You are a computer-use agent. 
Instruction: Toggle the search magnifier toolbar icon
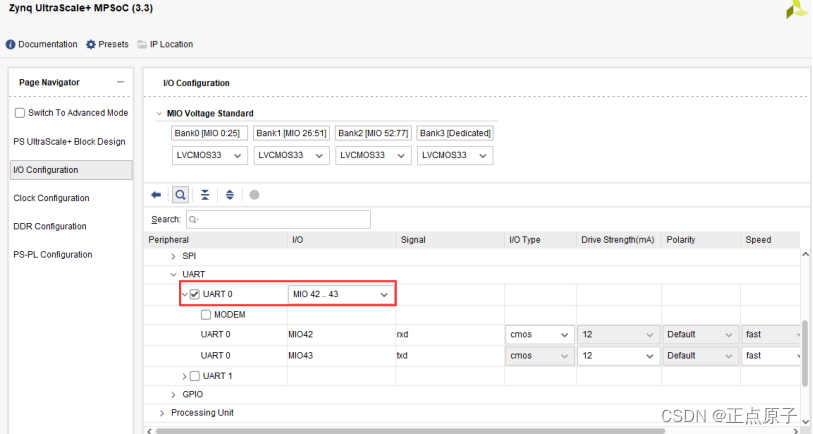click(180, 195)
